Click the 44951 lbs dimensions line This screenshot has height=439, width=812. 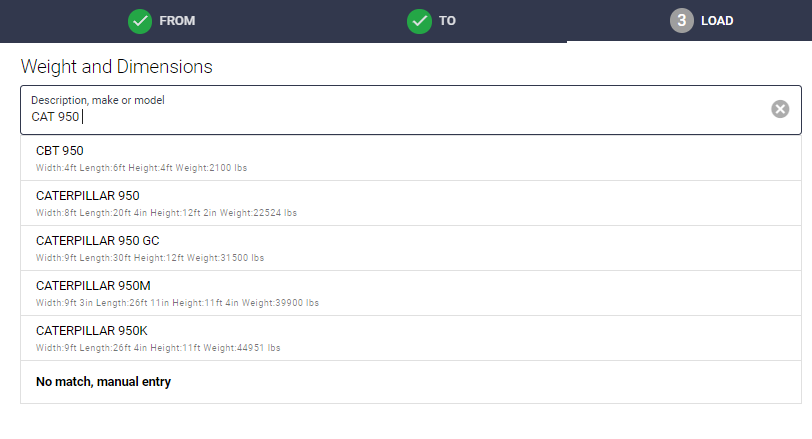(x=158, y=348)
